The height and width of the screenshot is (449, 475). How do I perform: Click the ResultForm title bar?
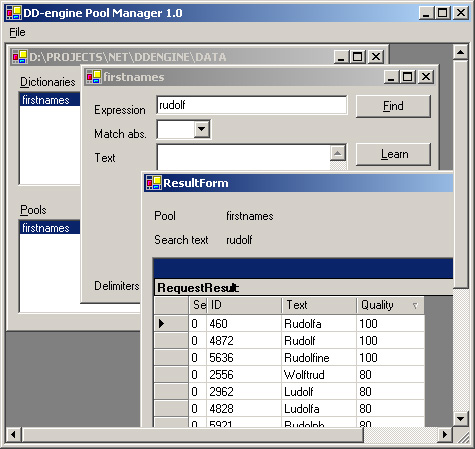tap(299, 183)
